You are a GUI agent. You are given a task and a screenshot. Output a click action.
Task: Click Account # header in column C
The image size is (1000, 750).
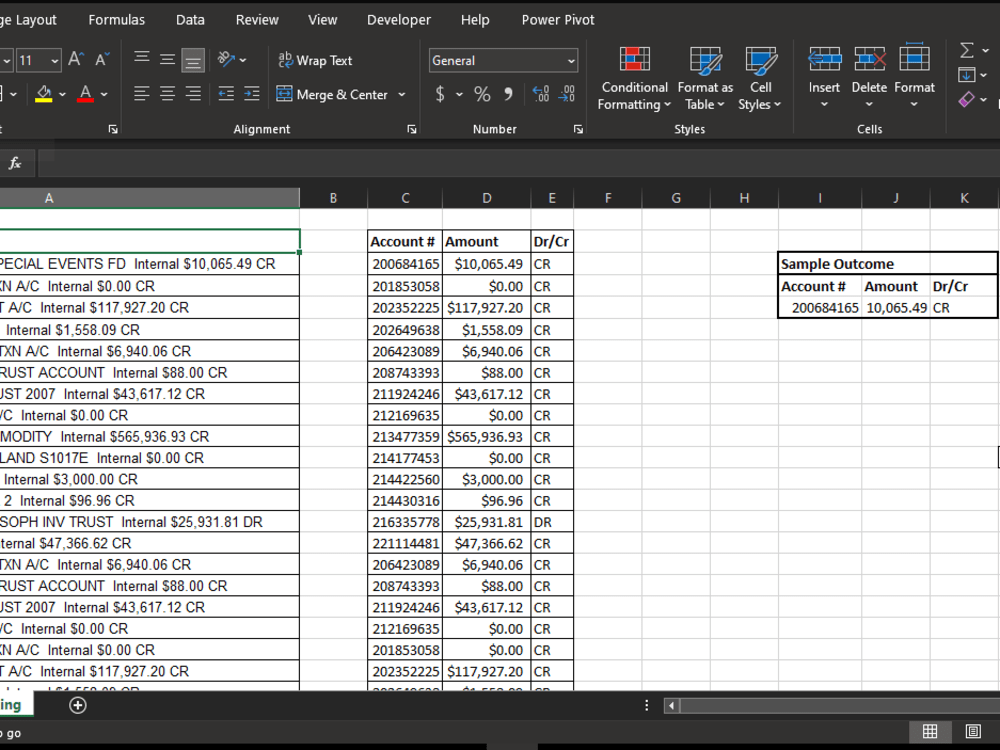(x=405, y=242)
